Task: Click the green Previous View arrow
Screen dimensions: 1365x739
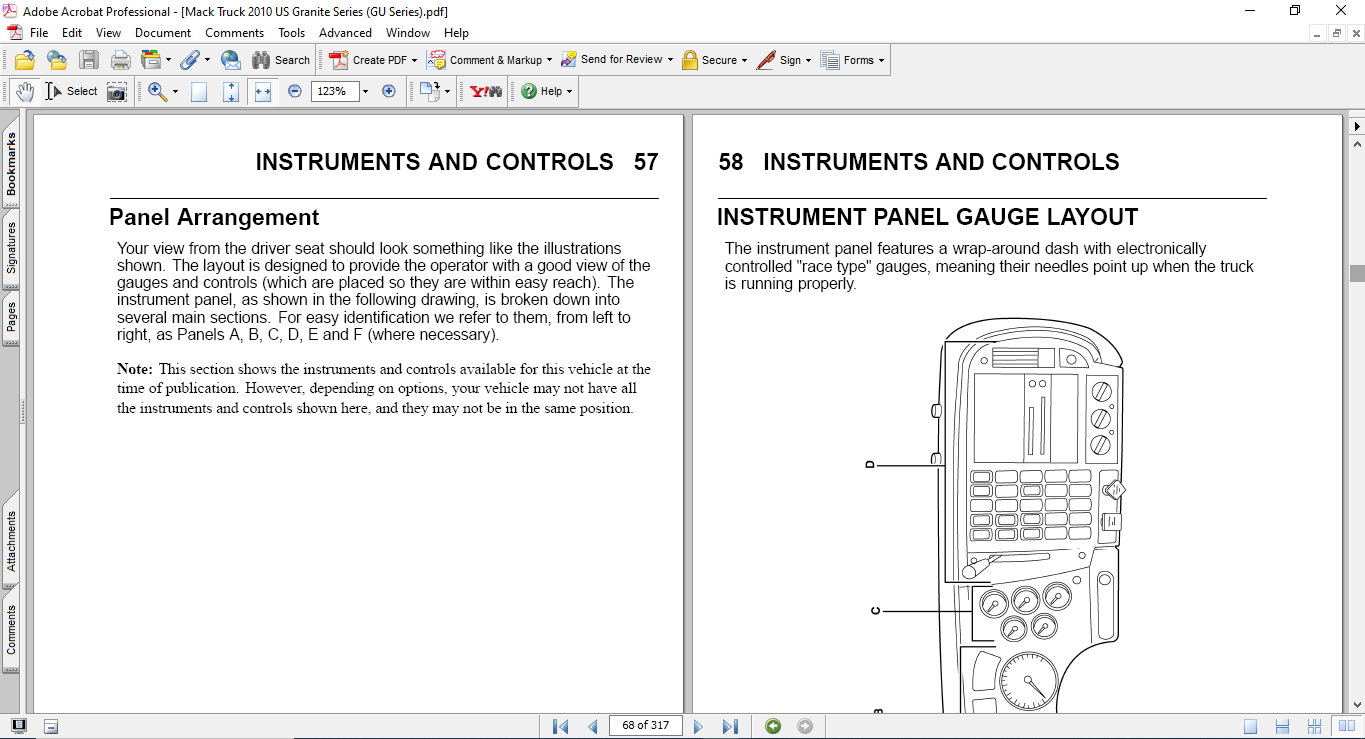Action: [x=773, y=726]
